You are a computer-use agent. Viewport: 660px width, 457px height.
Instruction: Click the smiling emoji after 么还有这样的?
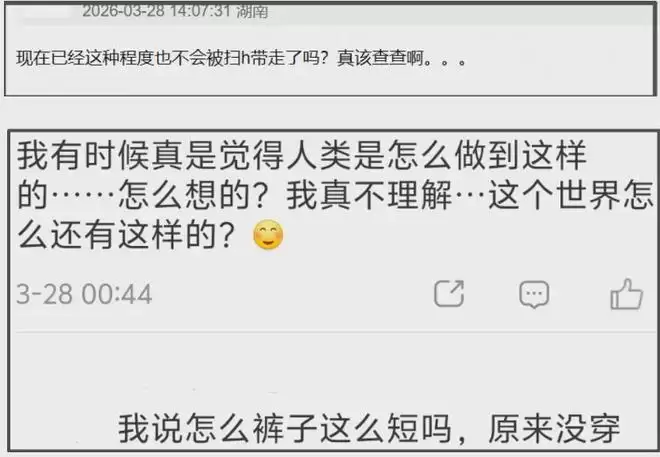(x=268, y=234)
